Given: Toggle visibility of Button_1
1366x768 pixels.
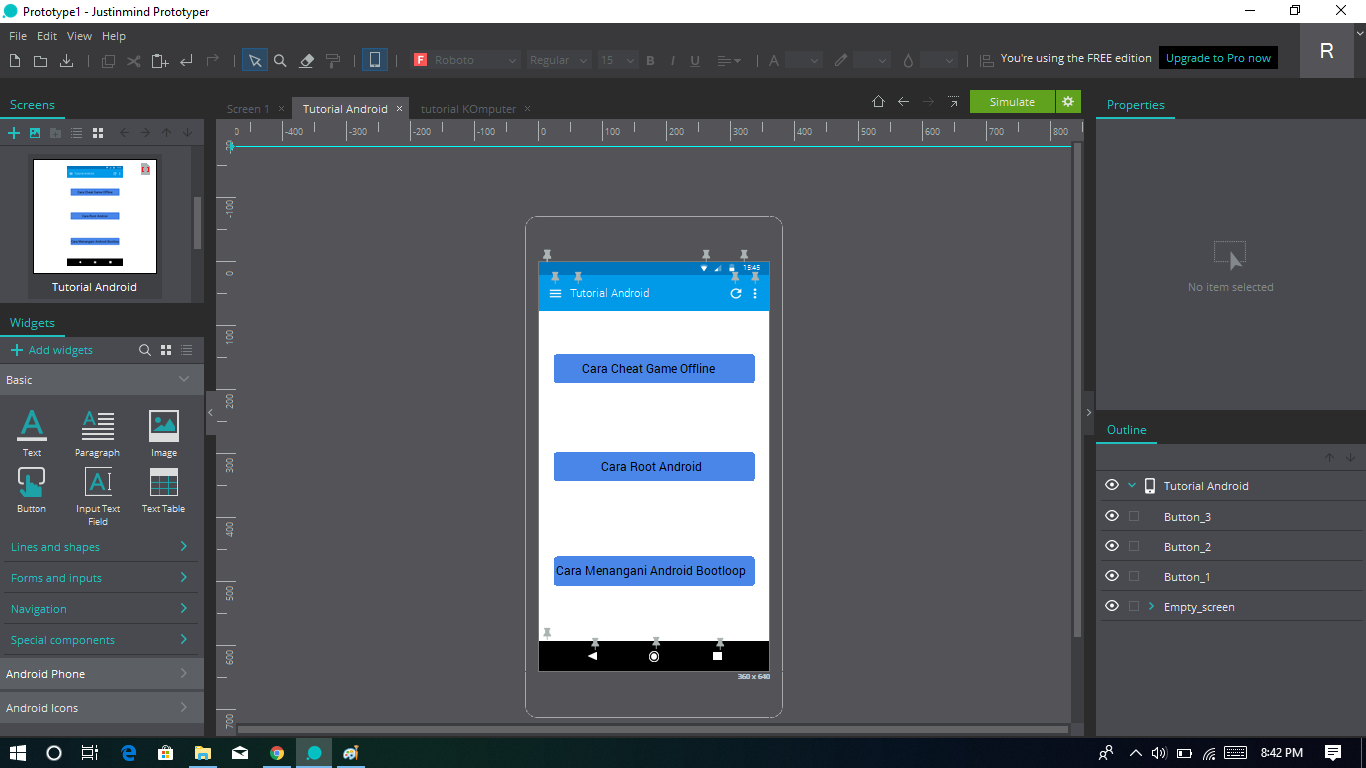Looking at the screenshot, I should (1111, 576).
